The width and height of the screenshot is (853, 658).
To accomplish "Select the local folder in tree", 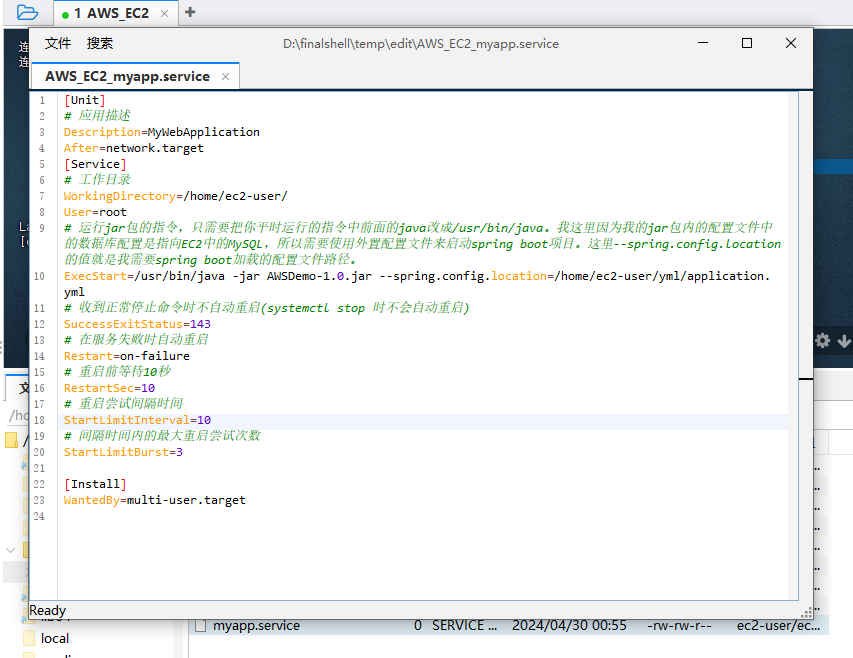I will [x=55, y=638].
